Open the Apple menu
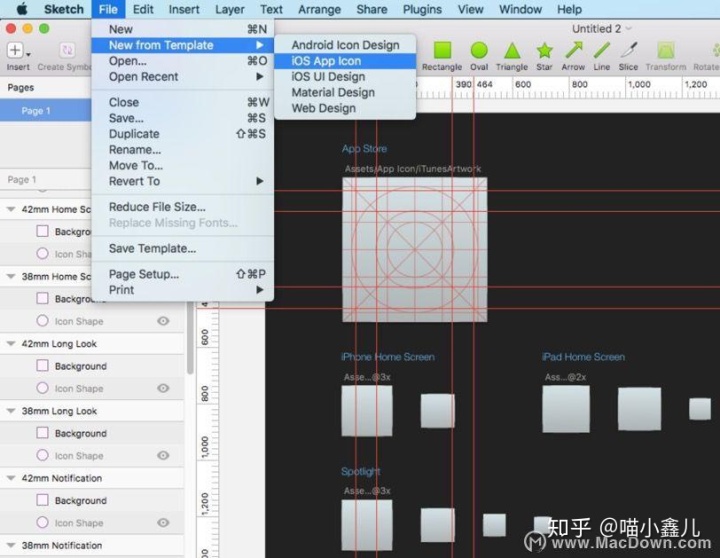Screen dimensions: 720x558 [x=22, y=9]
